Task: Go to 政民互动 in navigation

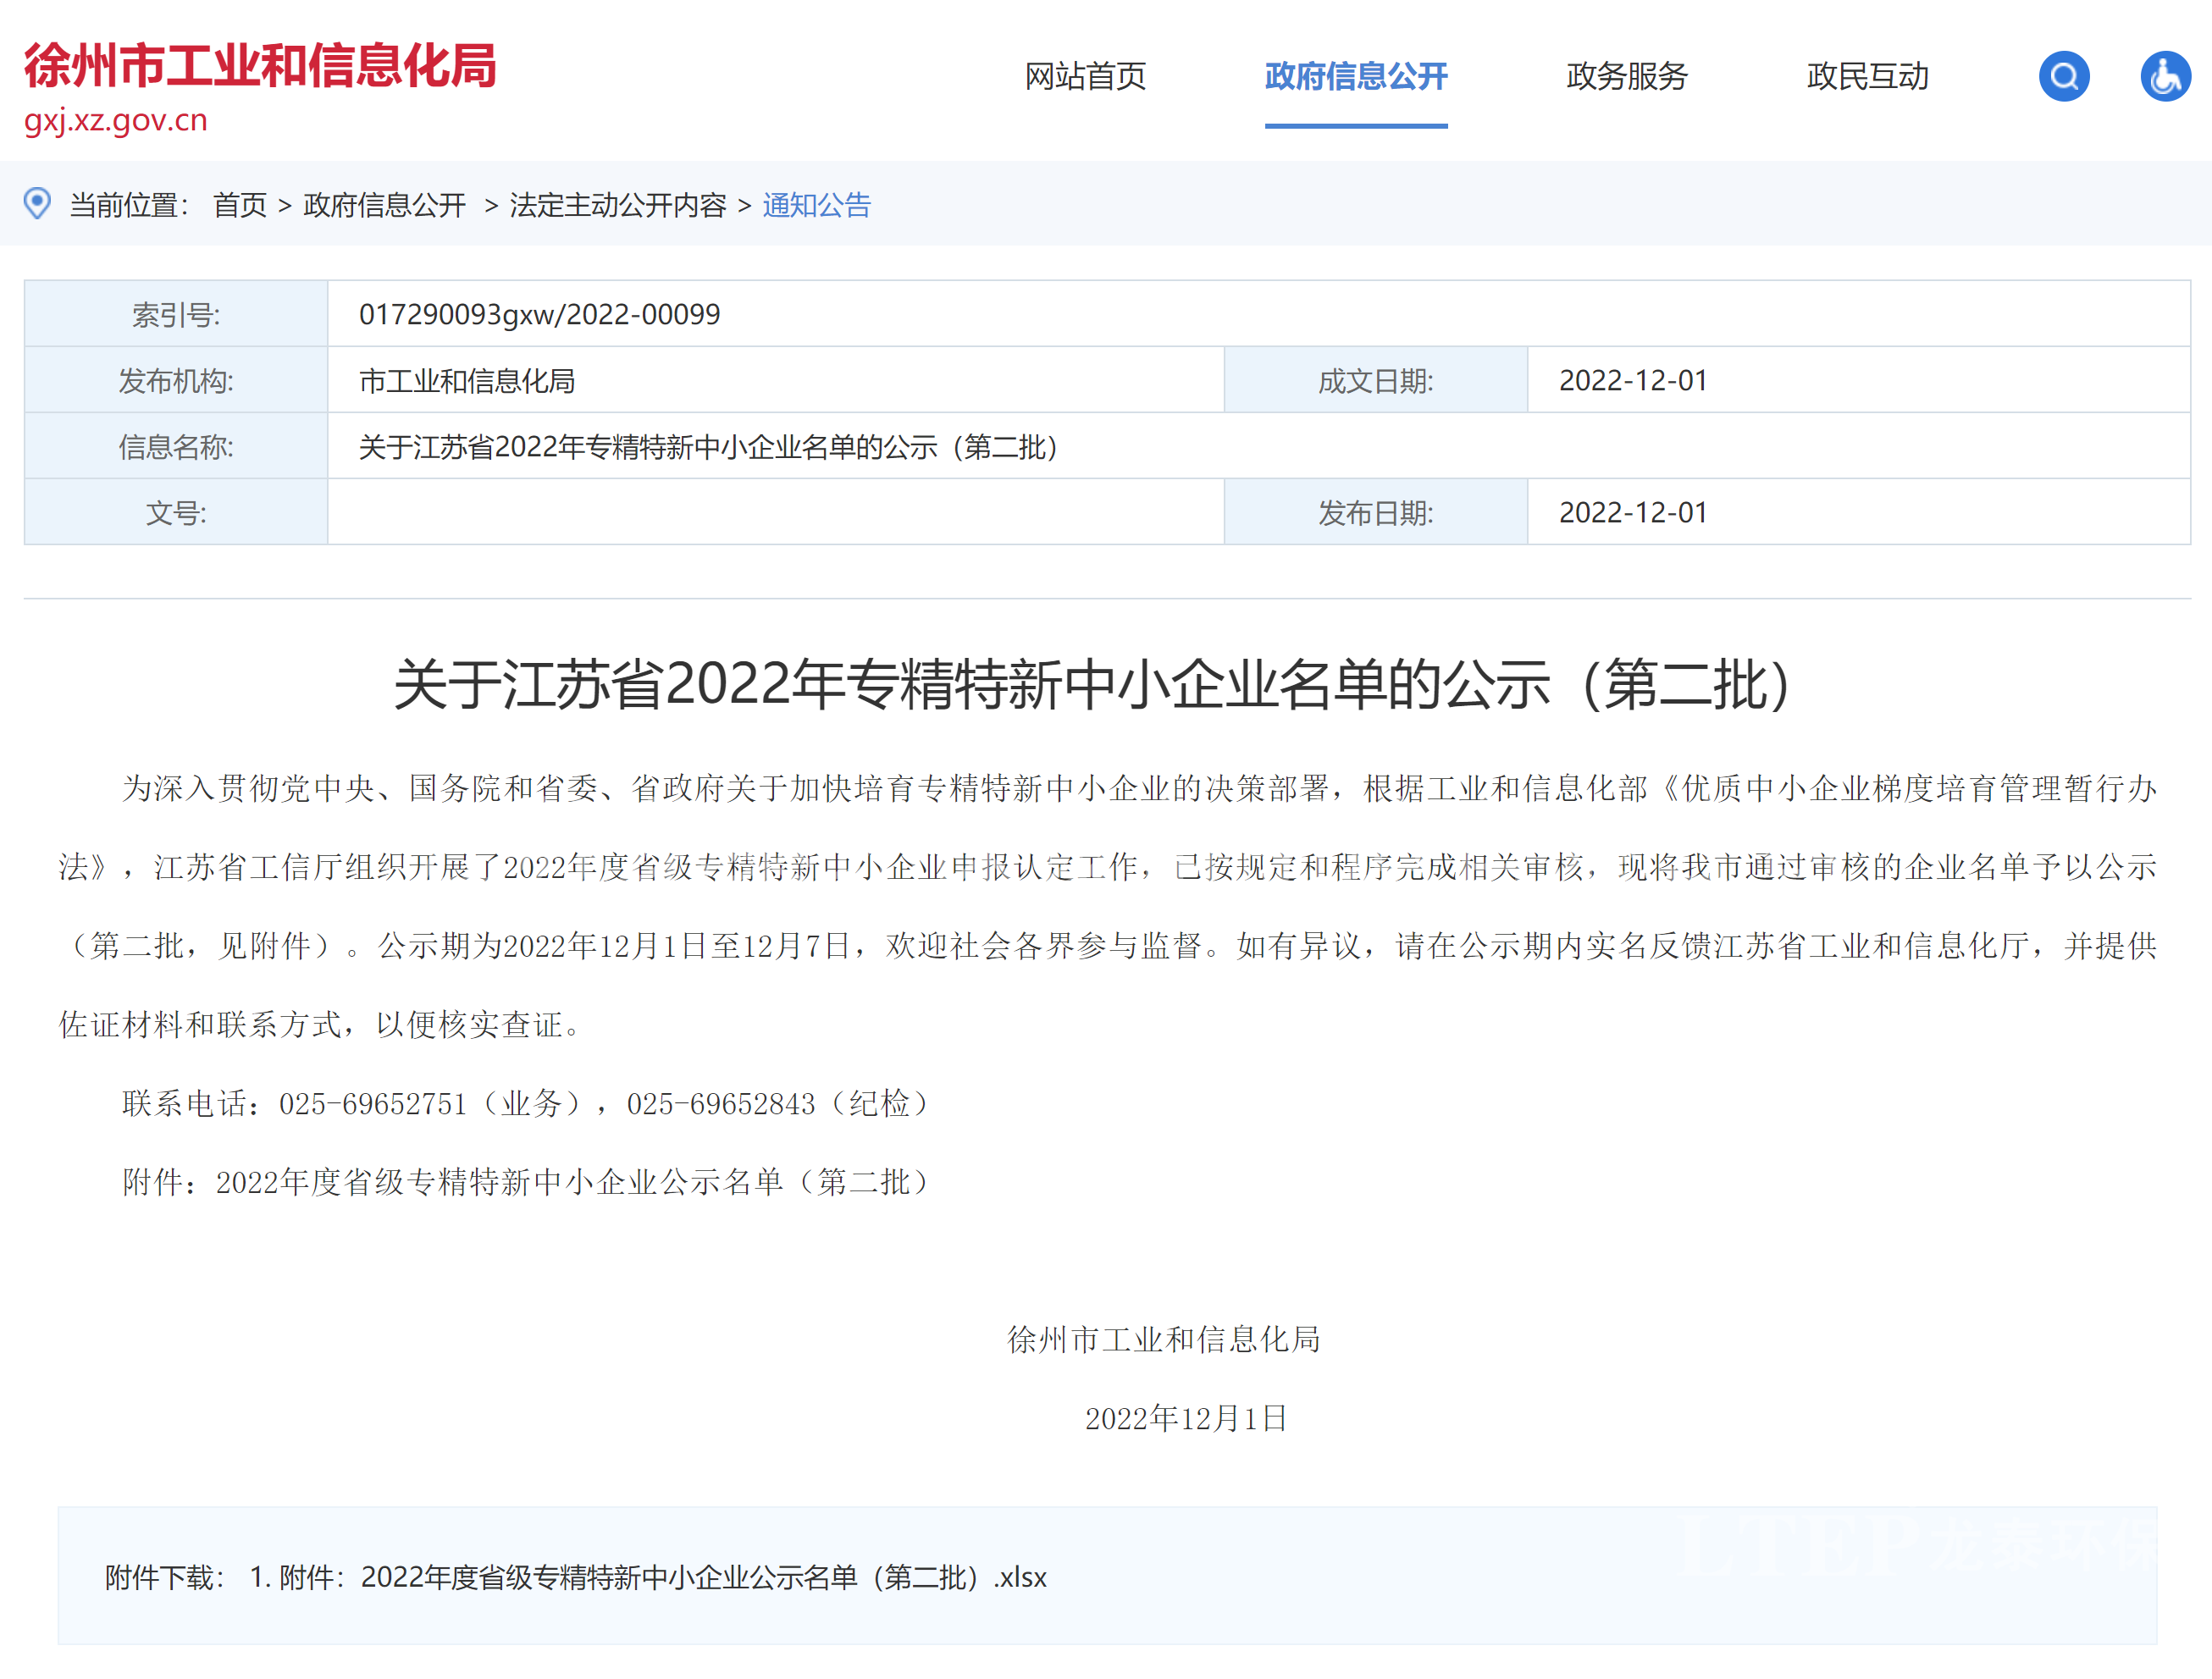Action: pos(1867,76)
